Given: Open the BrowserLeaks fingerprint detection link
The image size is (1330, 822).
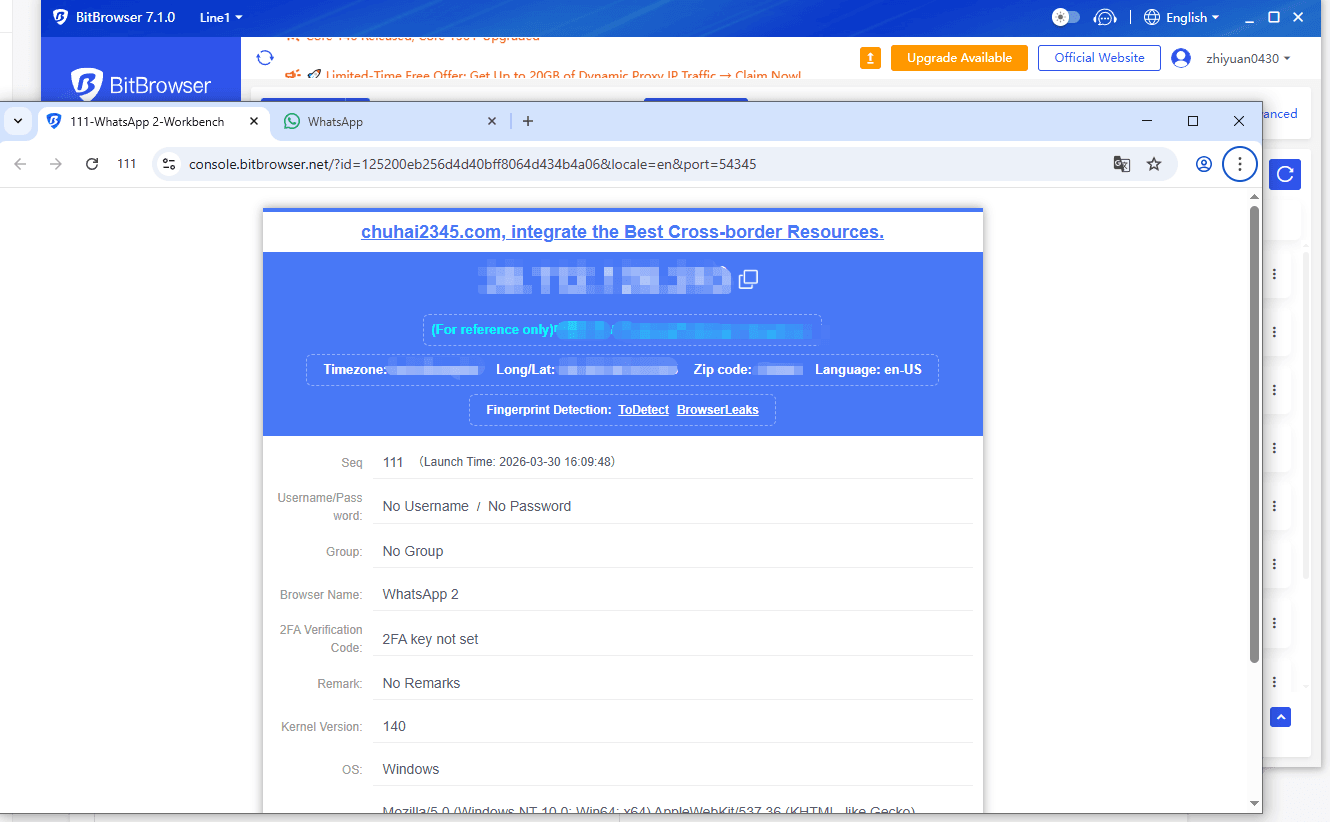Looking at the screenshot, I should (x=717, y=410).
